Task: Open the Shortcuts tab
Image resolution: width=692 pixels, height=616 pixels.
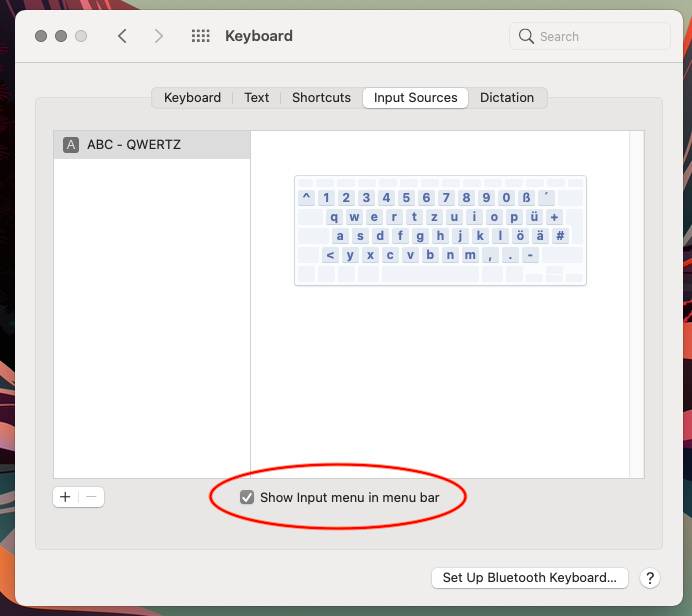Action: pyautogui.click(x=321, y=98)
